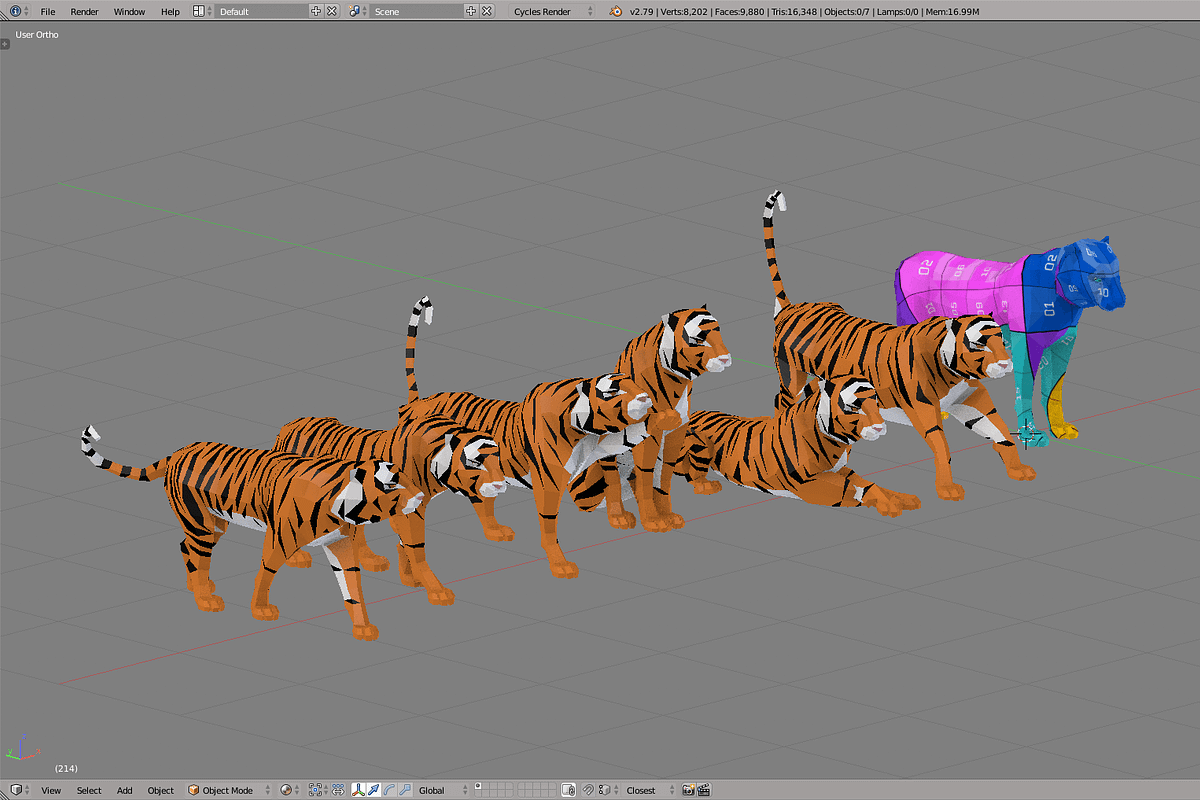Enable the rotate manipulator arc
Image resolution: width=1200 pixels, height=800 pixels.
pyautogui.click(x=389, y=790)
